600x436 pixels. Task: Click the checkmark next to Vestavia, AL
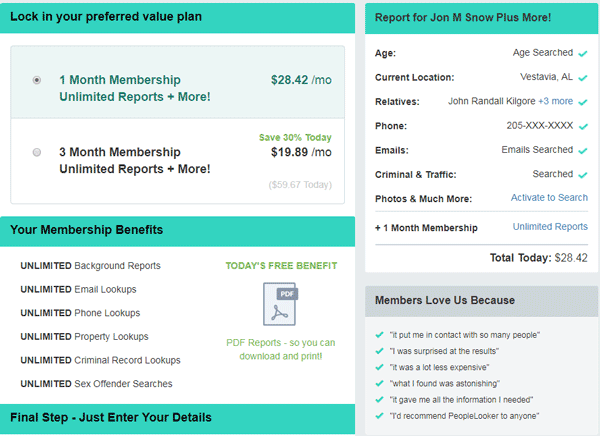[x=582, y=77]
